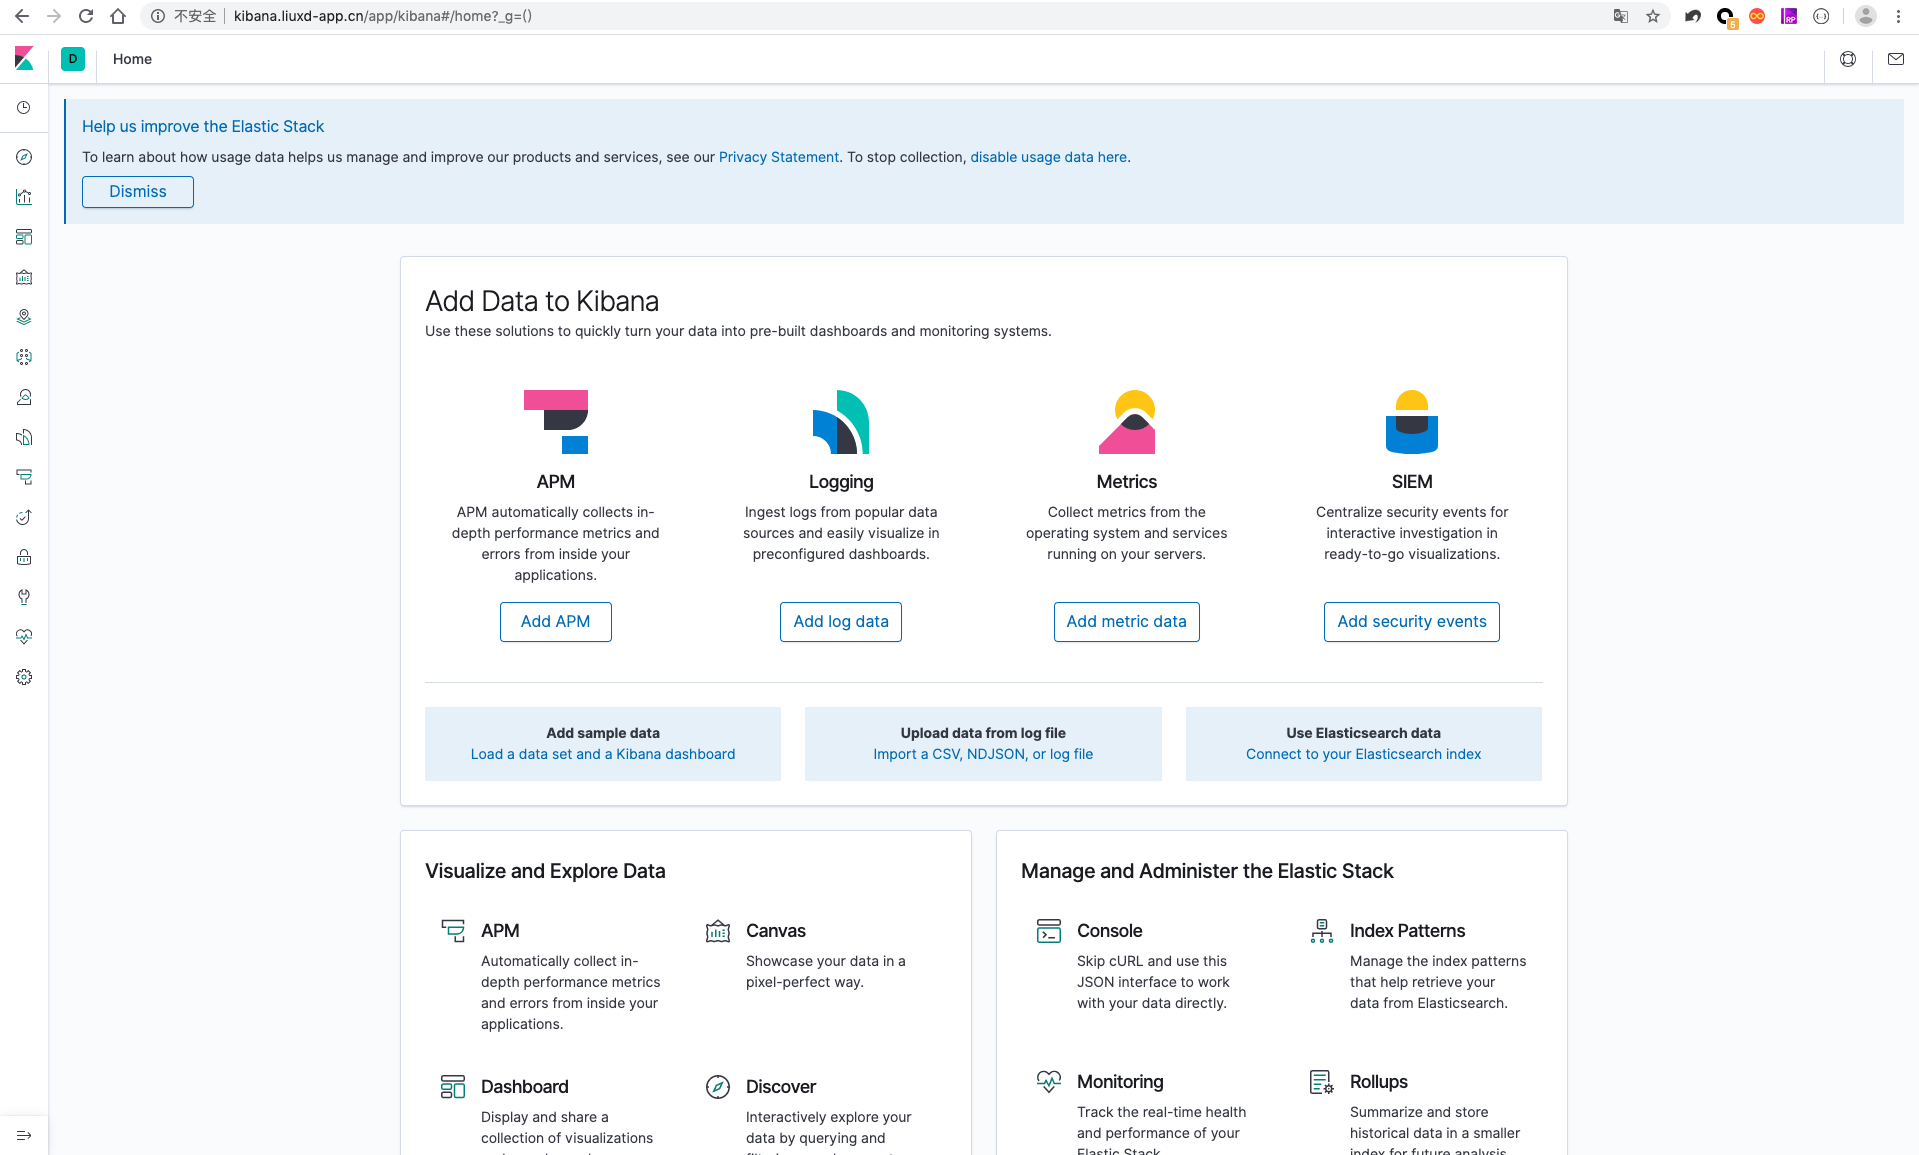This screenshot has width=1919, height=1155.
Task: Click the Rollups icon
Action: click(x=1322, y=1082)
